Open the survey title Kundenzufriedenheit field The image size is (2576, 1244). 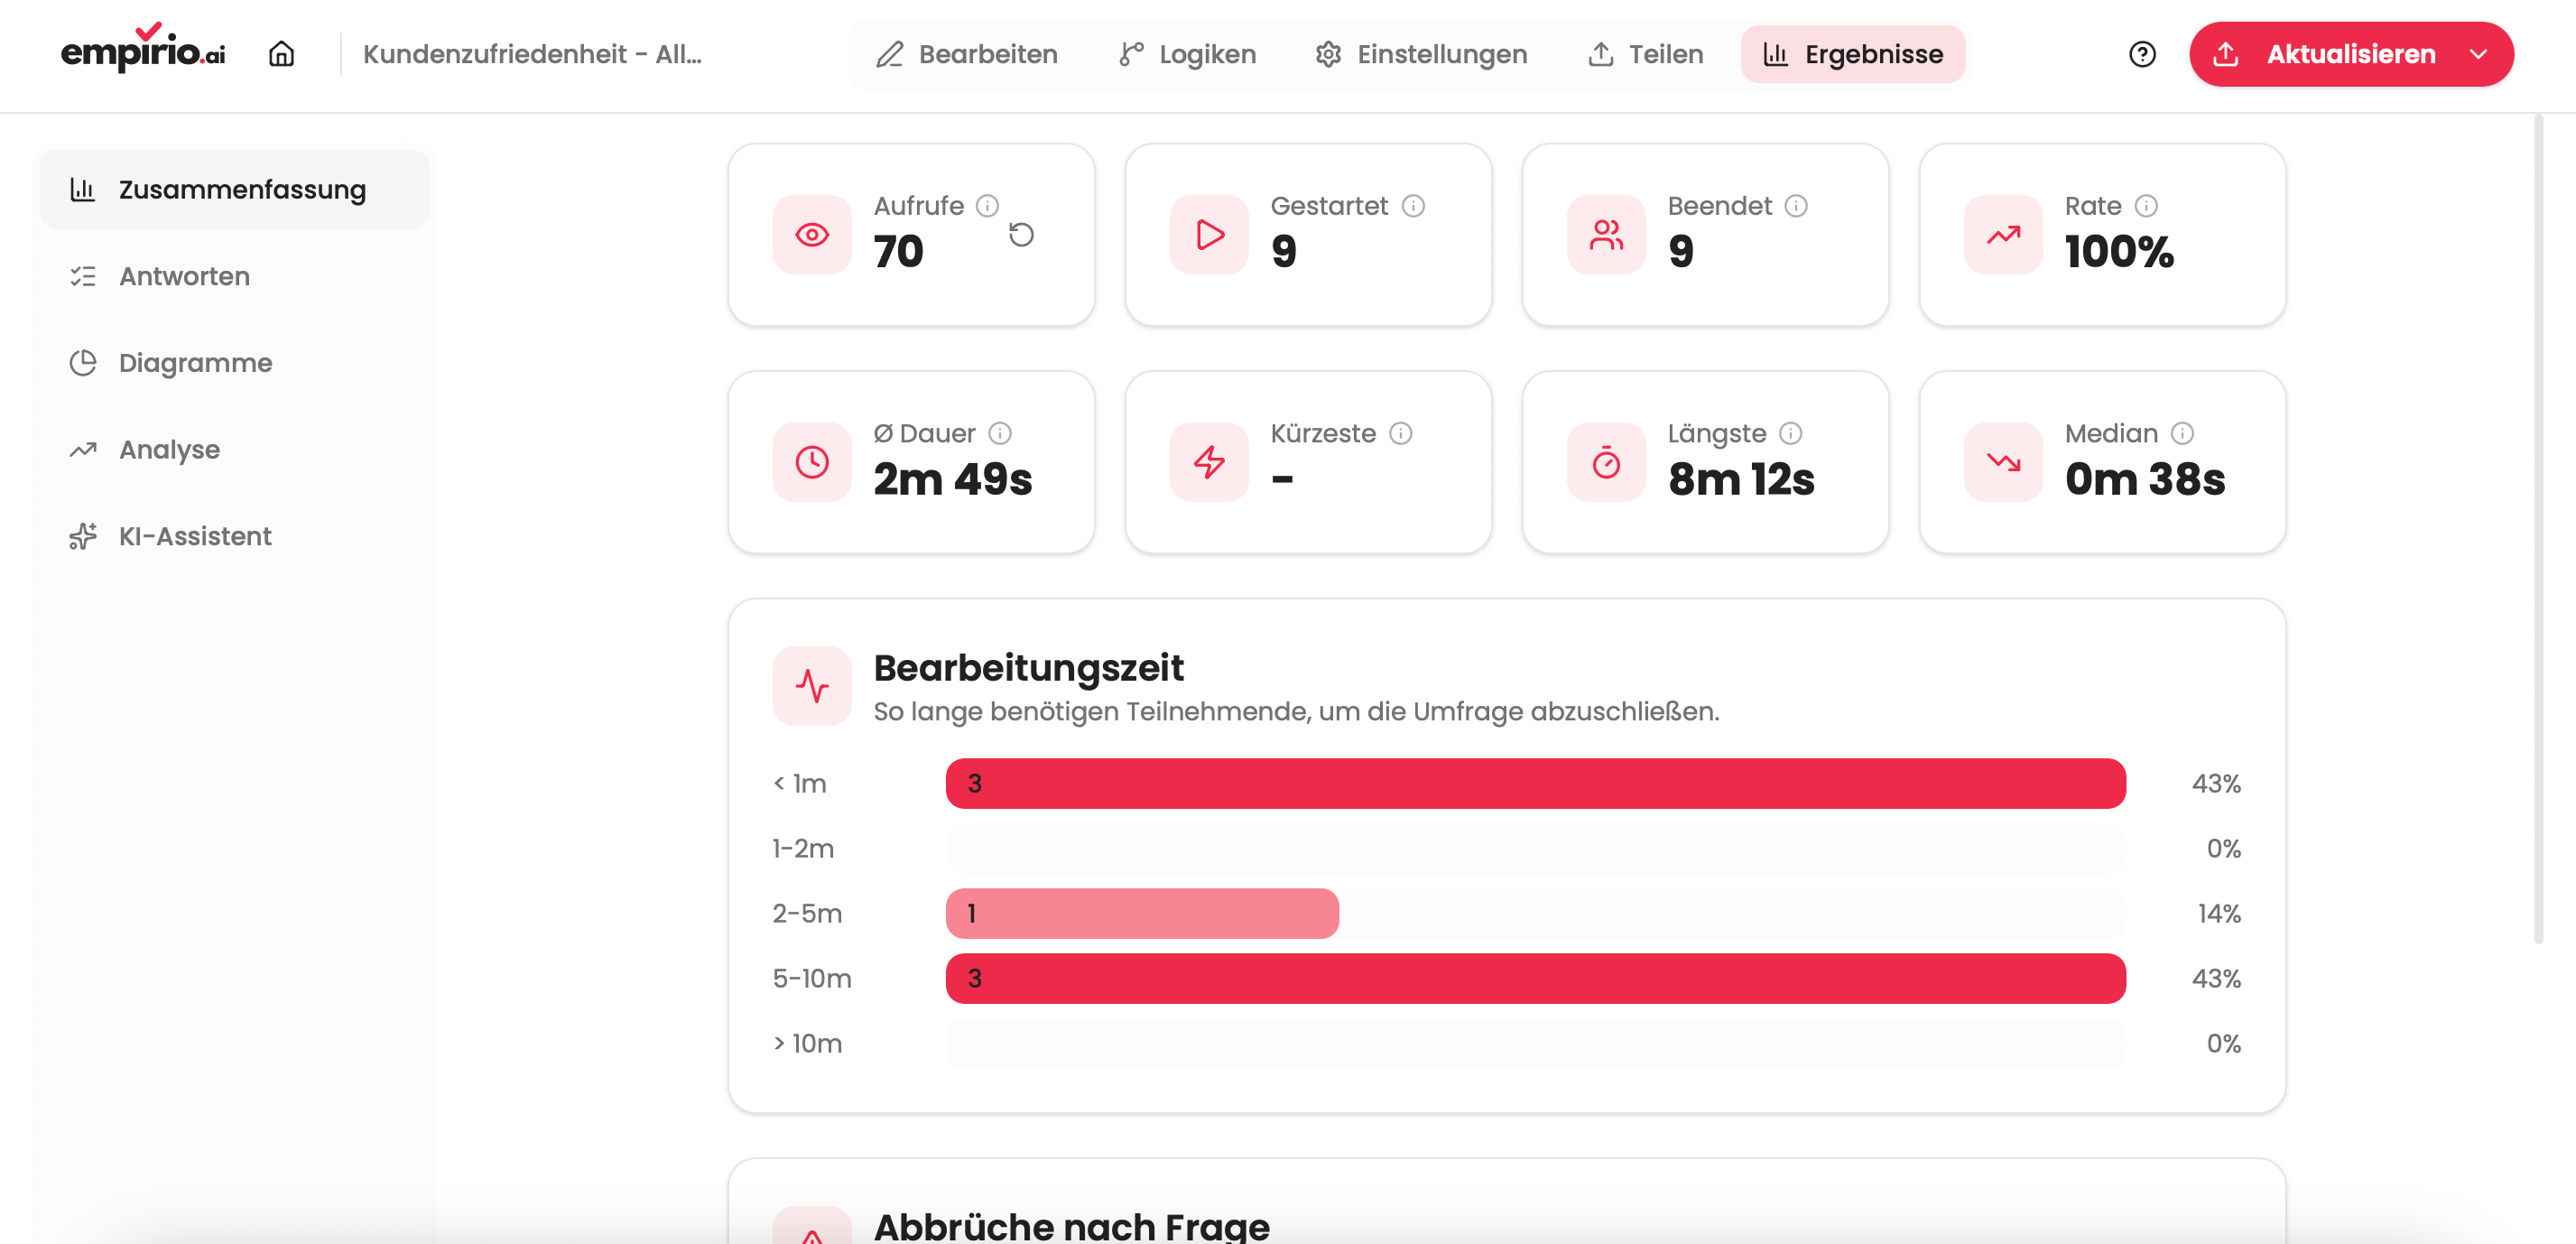(x=533, y=54)
